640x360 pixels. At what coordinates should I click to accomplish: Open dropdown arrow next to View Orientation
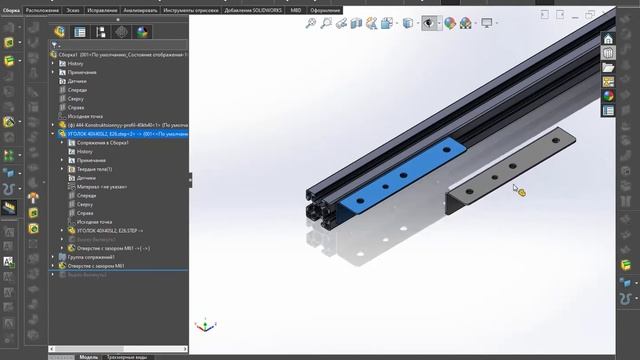[397, 23]
